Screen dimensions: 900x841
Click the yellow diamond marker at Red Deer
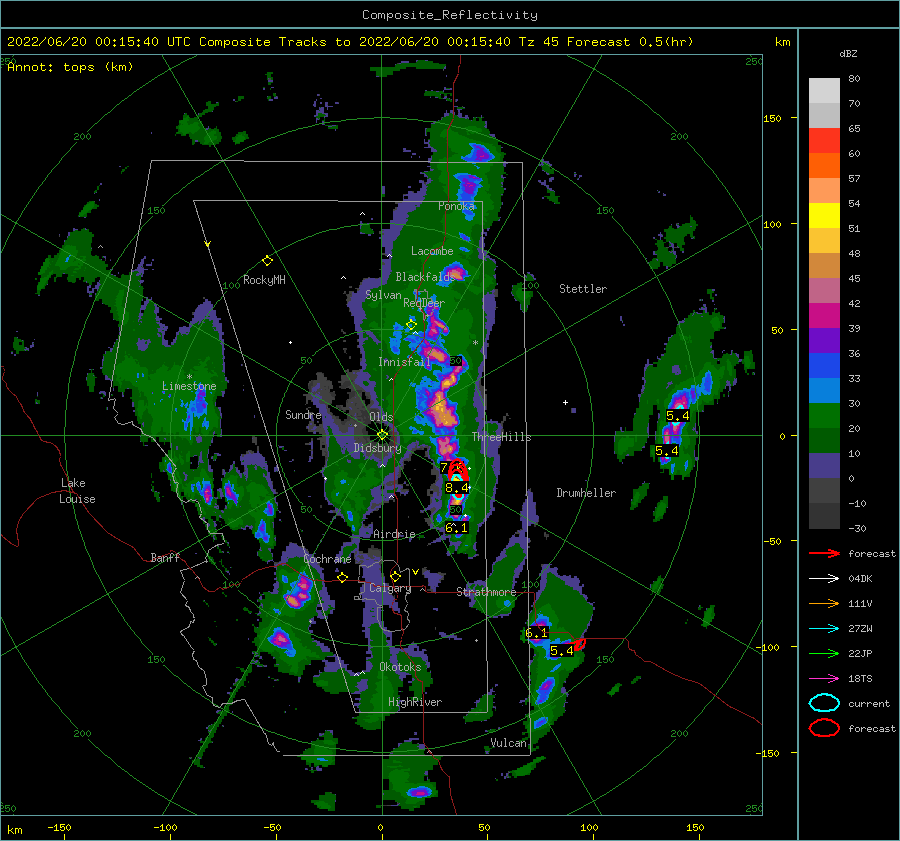pyautogui.click(x=411, y=325)
